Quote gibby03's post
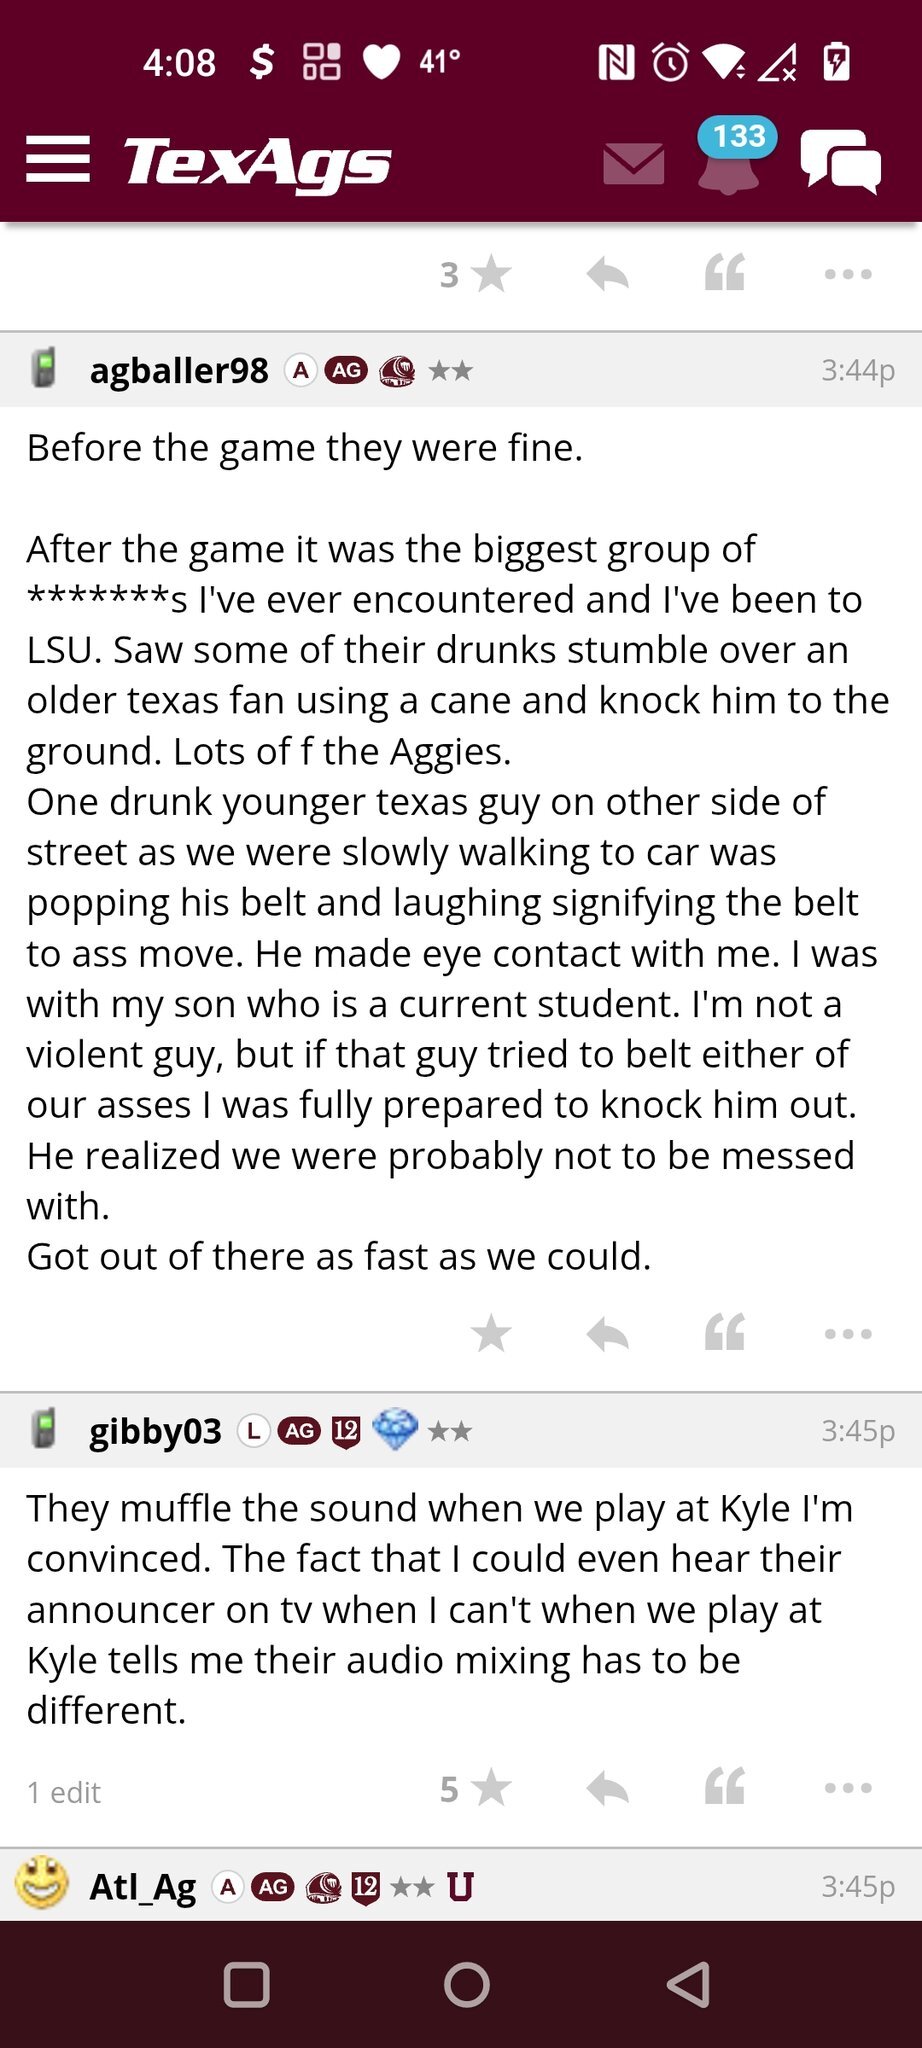The height and width of the screenshot is (2048, 922). tap(725, 1787)
